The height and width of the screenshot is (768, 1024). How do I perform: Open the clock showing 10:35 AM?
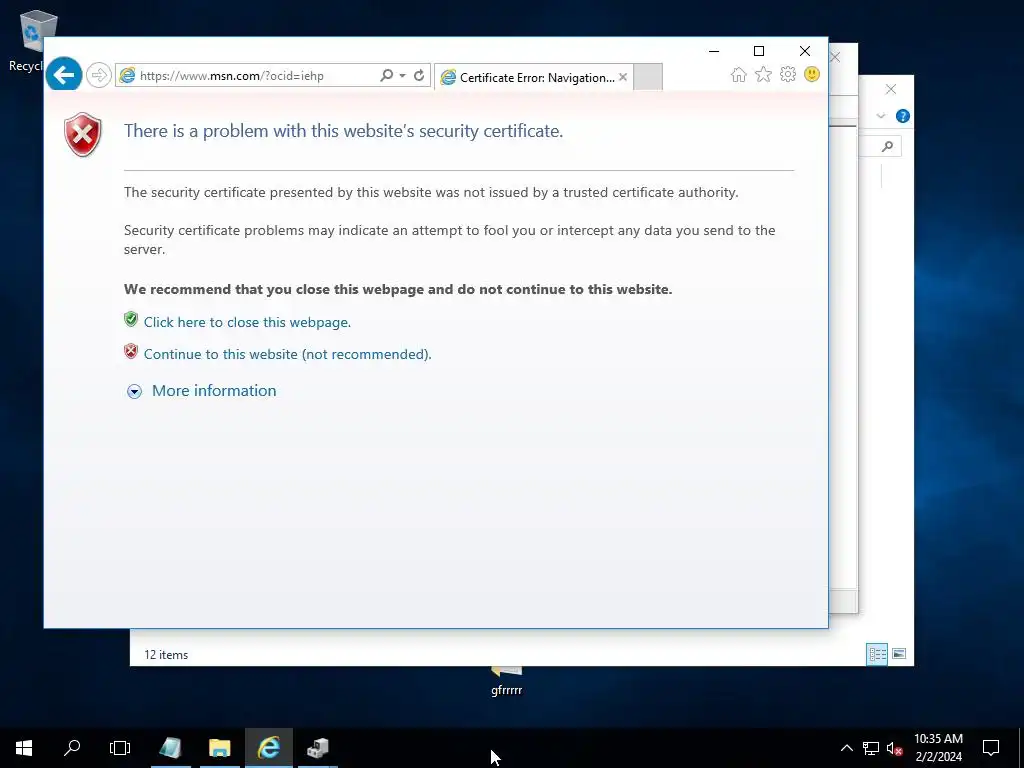click(938, 748)
